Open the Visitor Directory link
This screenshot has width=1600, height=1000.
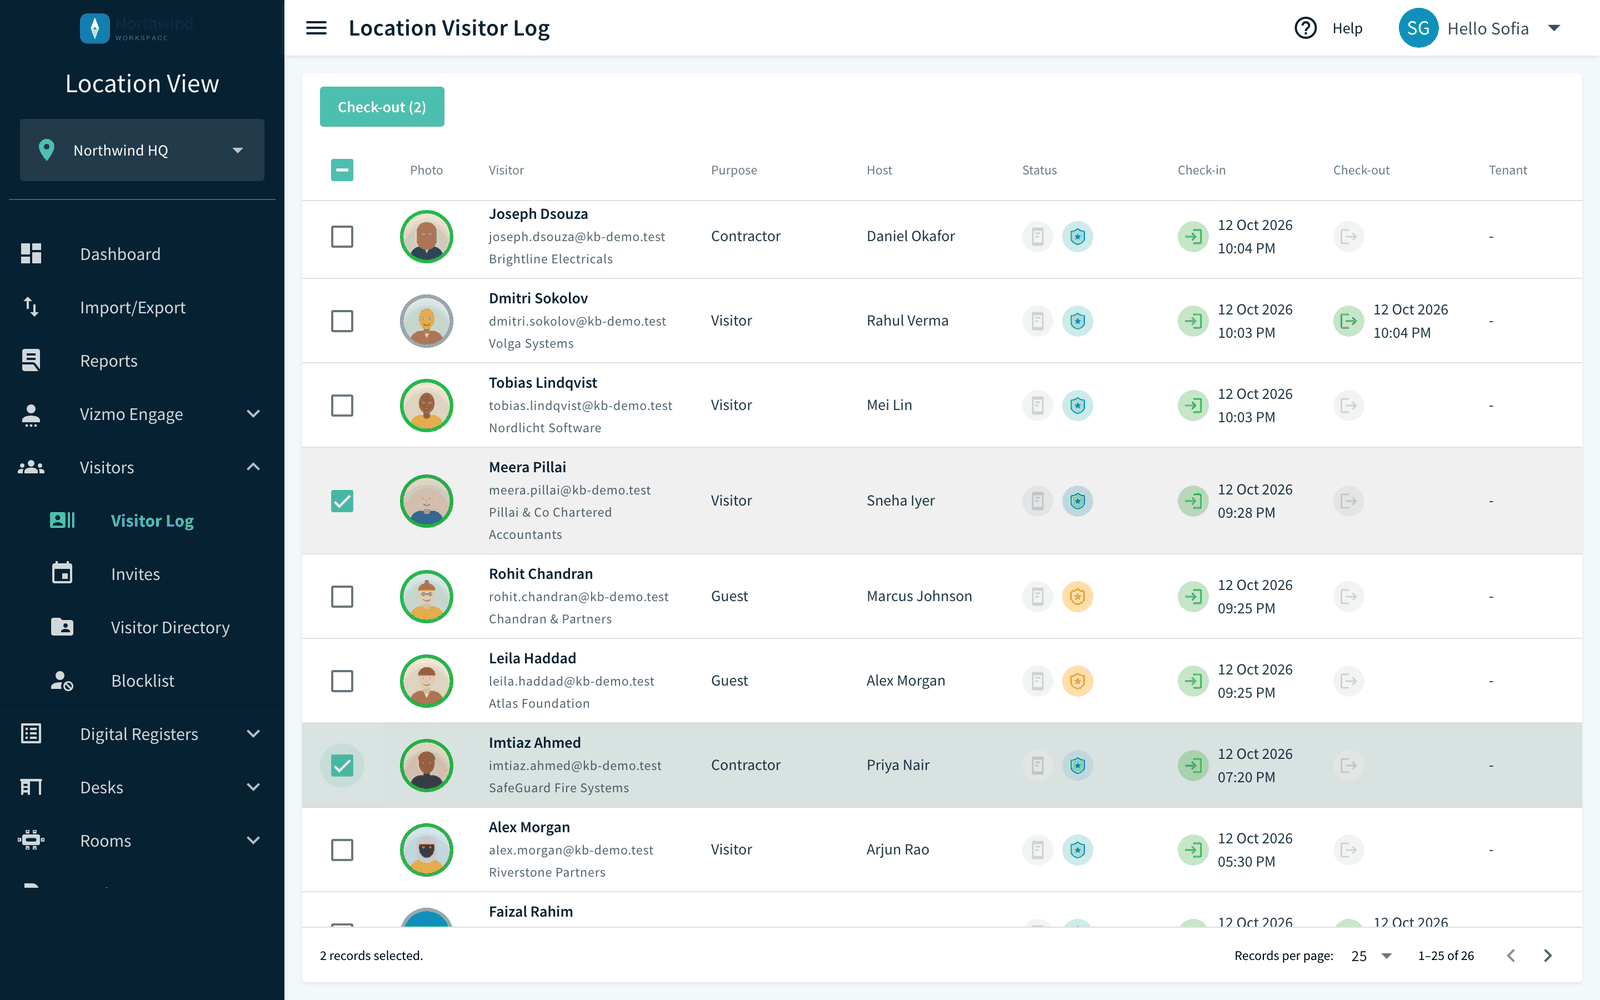(142, 627)
